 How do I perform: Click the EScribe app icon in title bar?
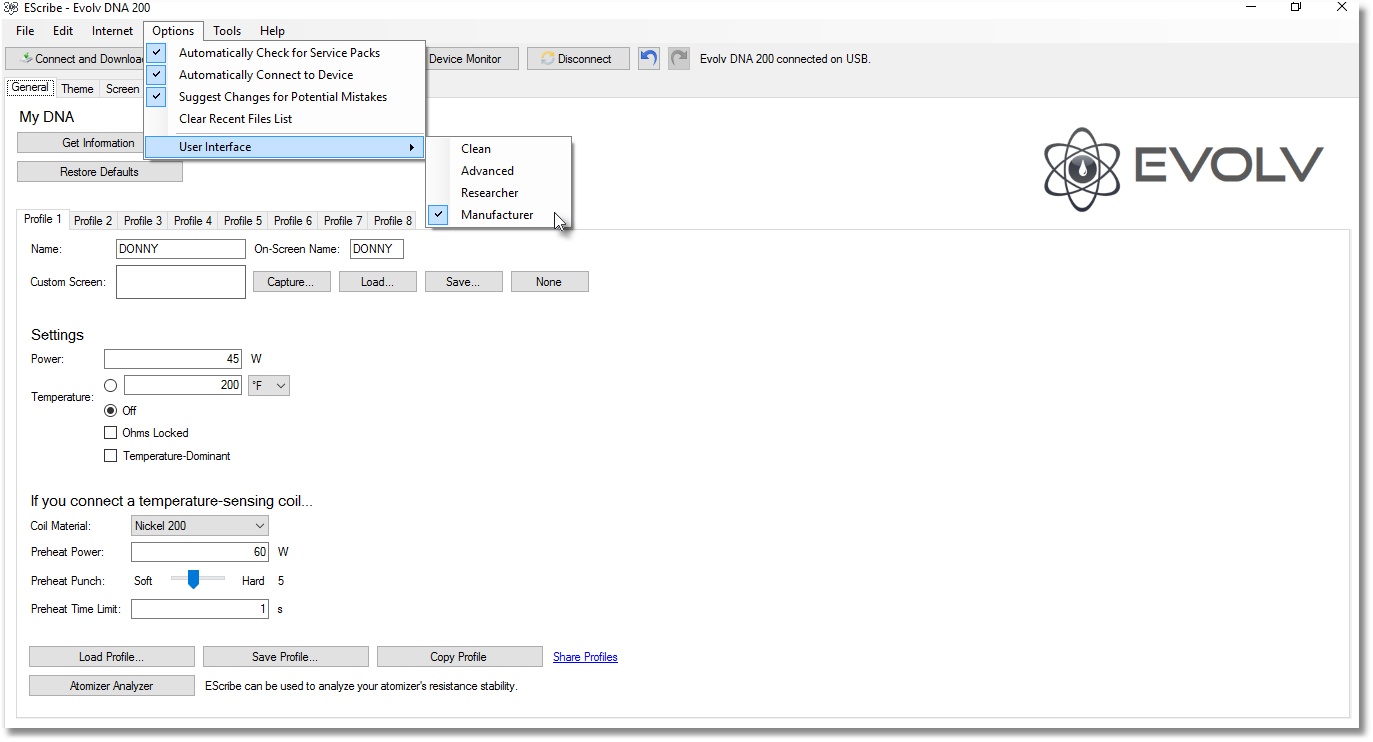[11, 8]
